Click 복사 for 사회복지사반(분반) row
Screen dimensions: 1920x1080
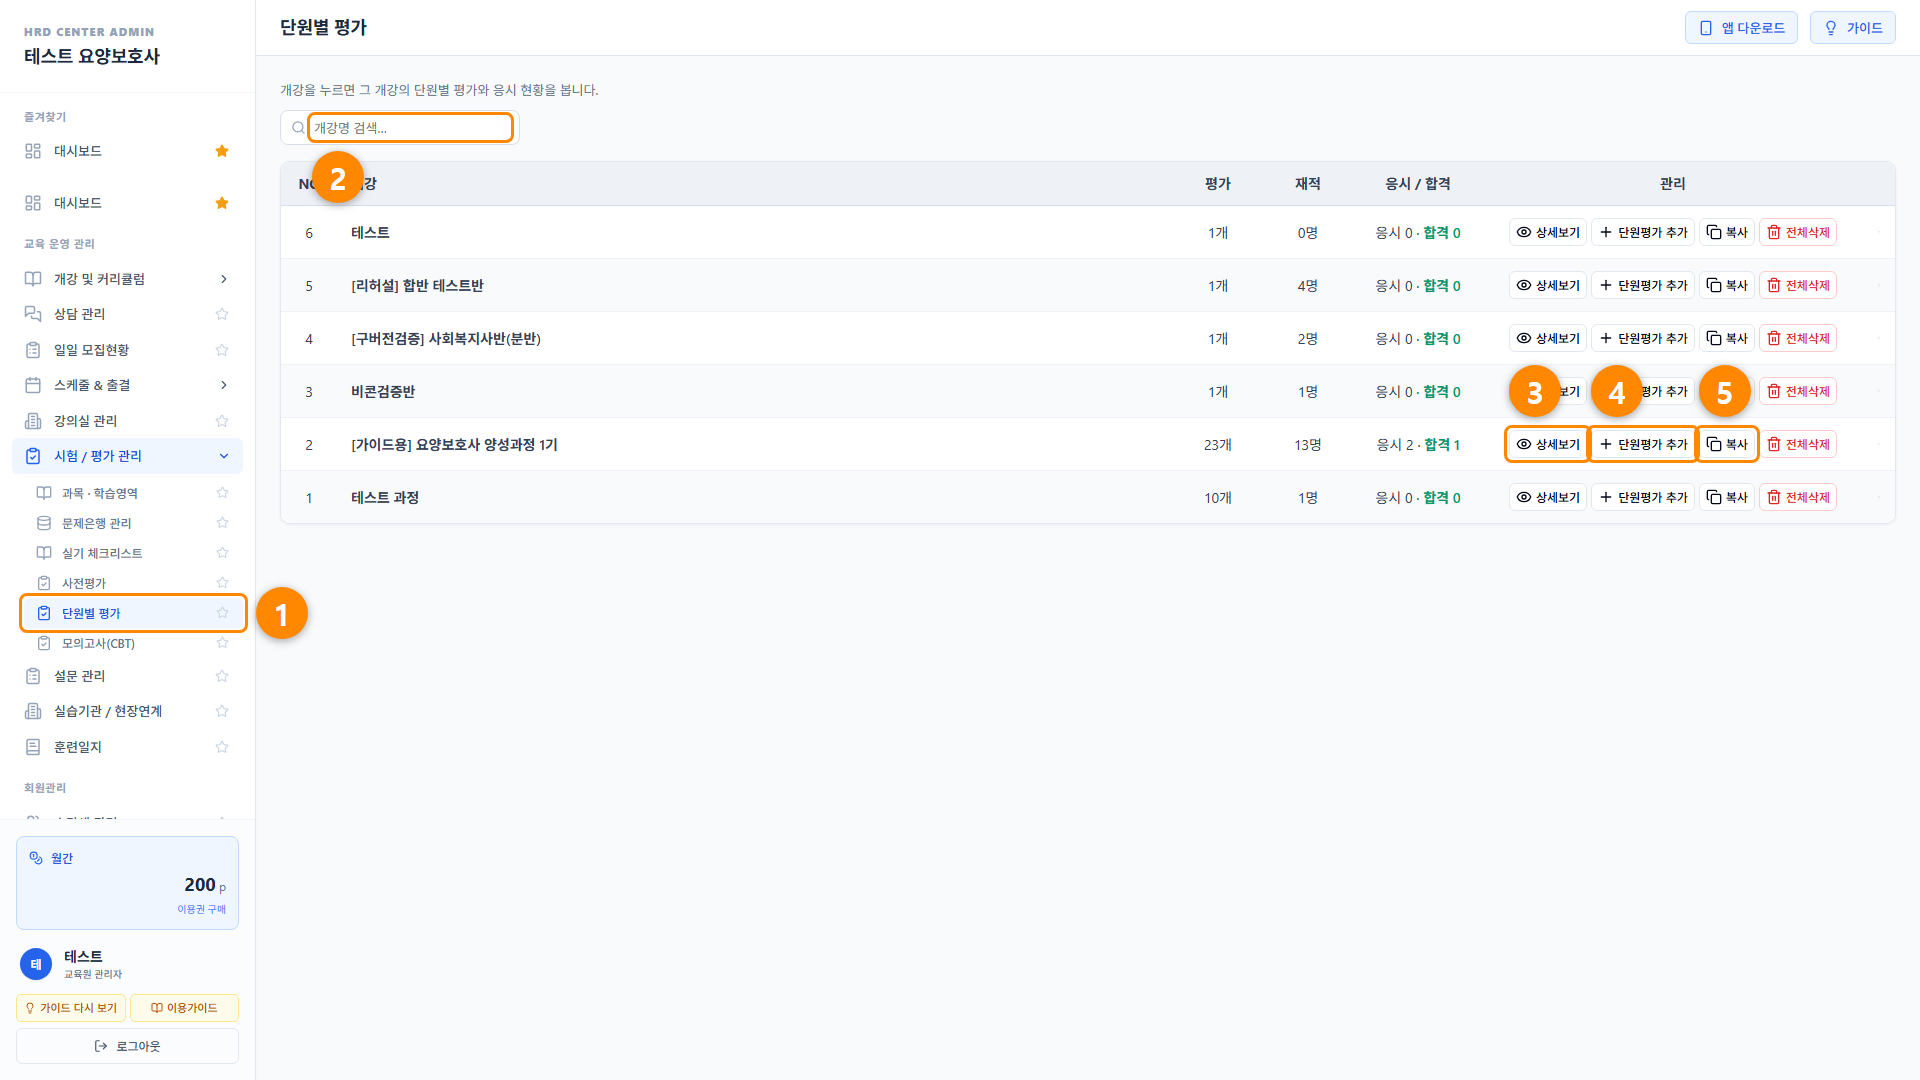coord(1726,338)
